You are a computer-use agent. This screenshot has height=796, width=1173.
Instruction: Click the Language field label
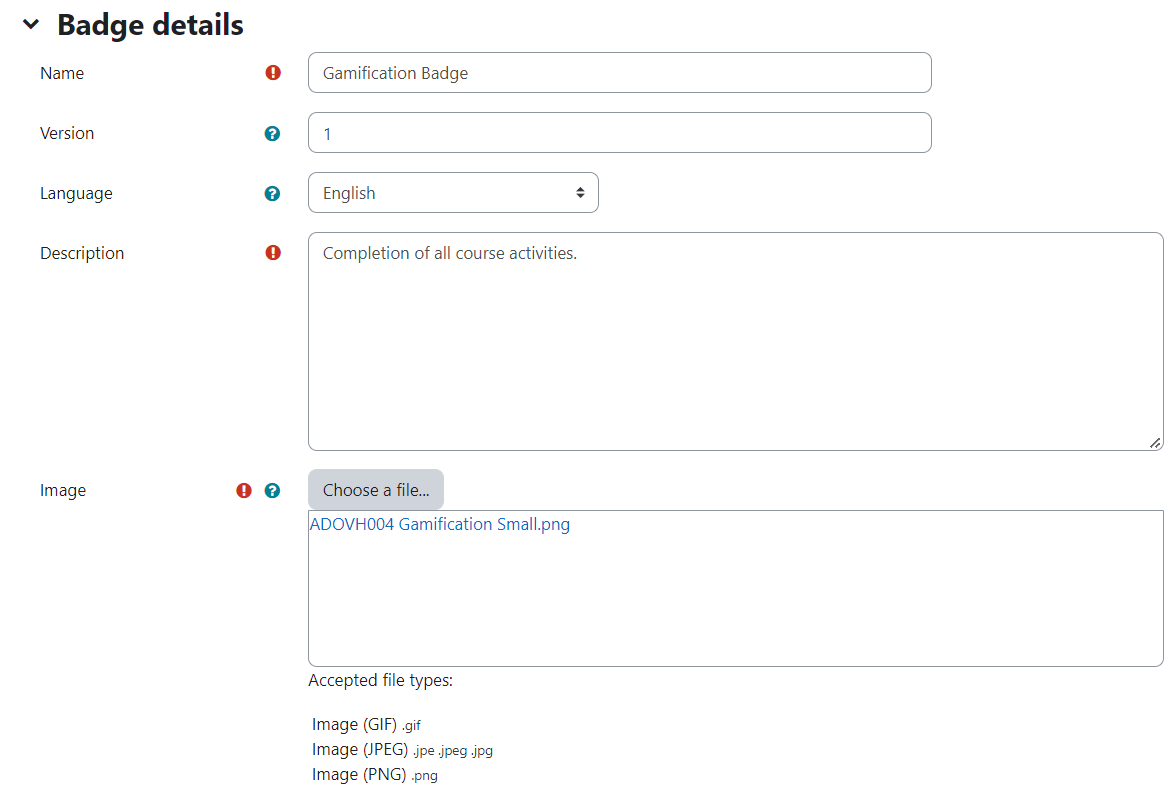click(76, 194)
